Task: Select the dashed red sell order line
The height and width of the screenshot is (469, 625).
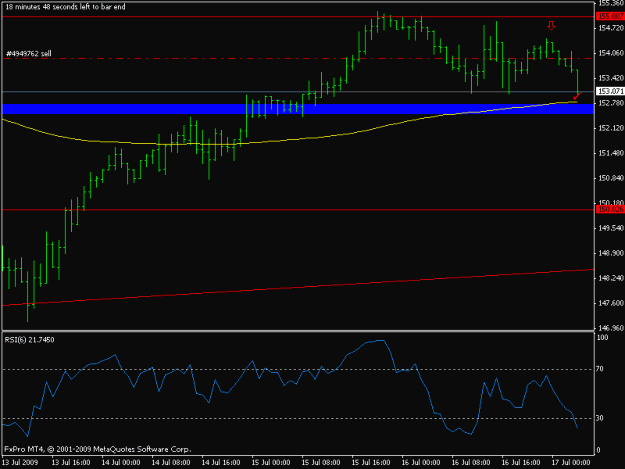Action: click(x=298, y=59)
